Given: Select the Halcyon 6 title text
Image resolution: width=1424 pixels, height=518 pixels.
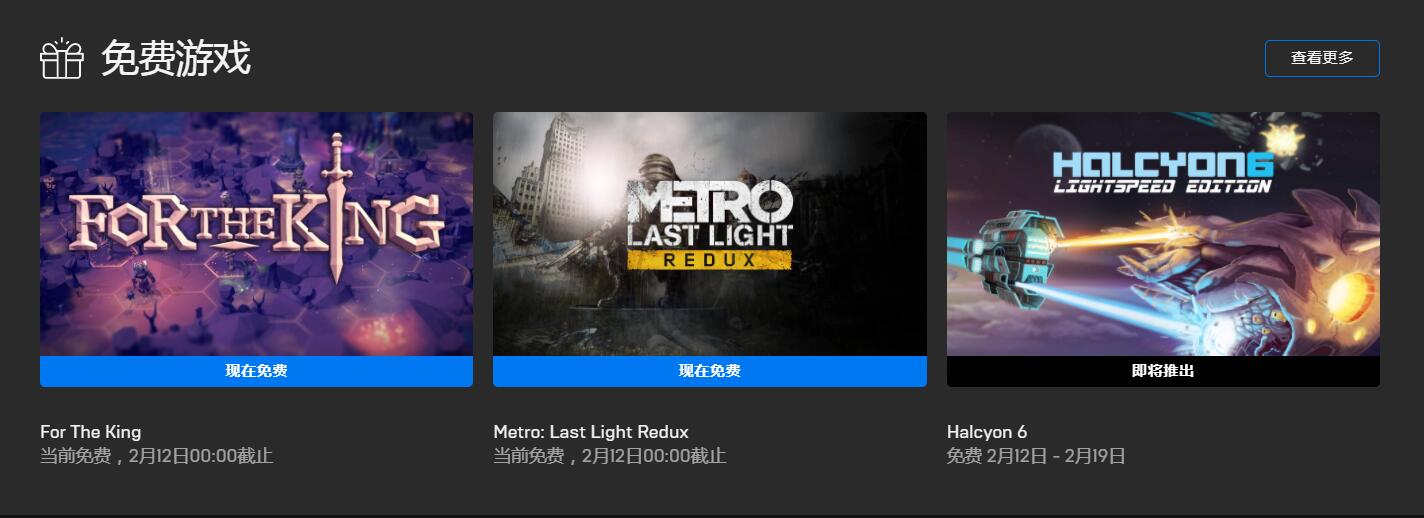Looking at the screenshot, I should pos(987,432).
